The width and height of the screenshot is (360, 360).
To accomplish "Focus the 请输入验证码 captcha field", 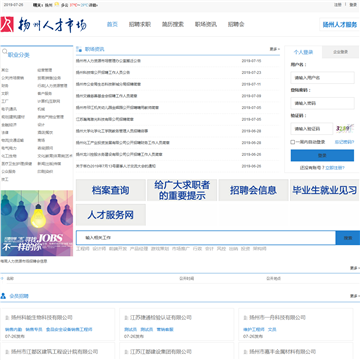I will (x=312, y=129).
